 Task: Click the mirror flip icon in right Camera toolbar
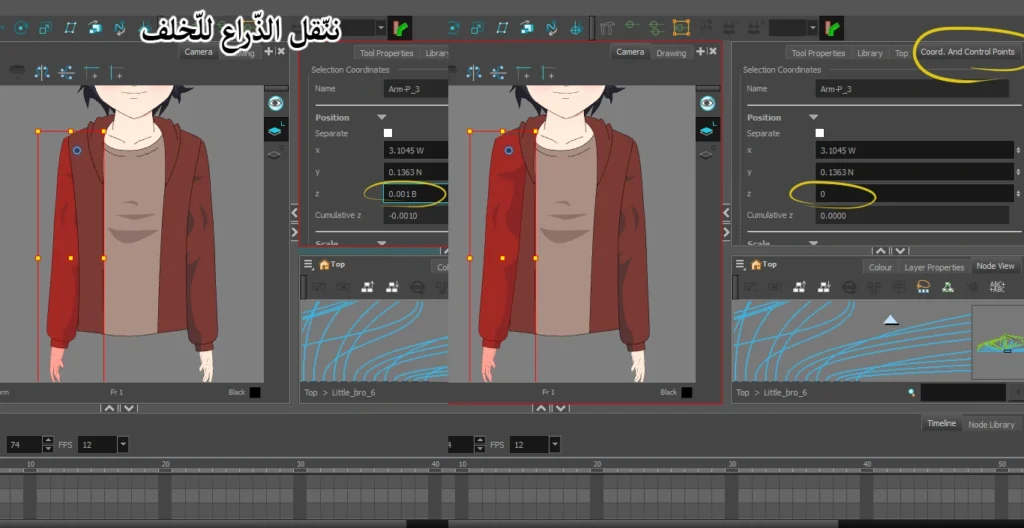473,73
